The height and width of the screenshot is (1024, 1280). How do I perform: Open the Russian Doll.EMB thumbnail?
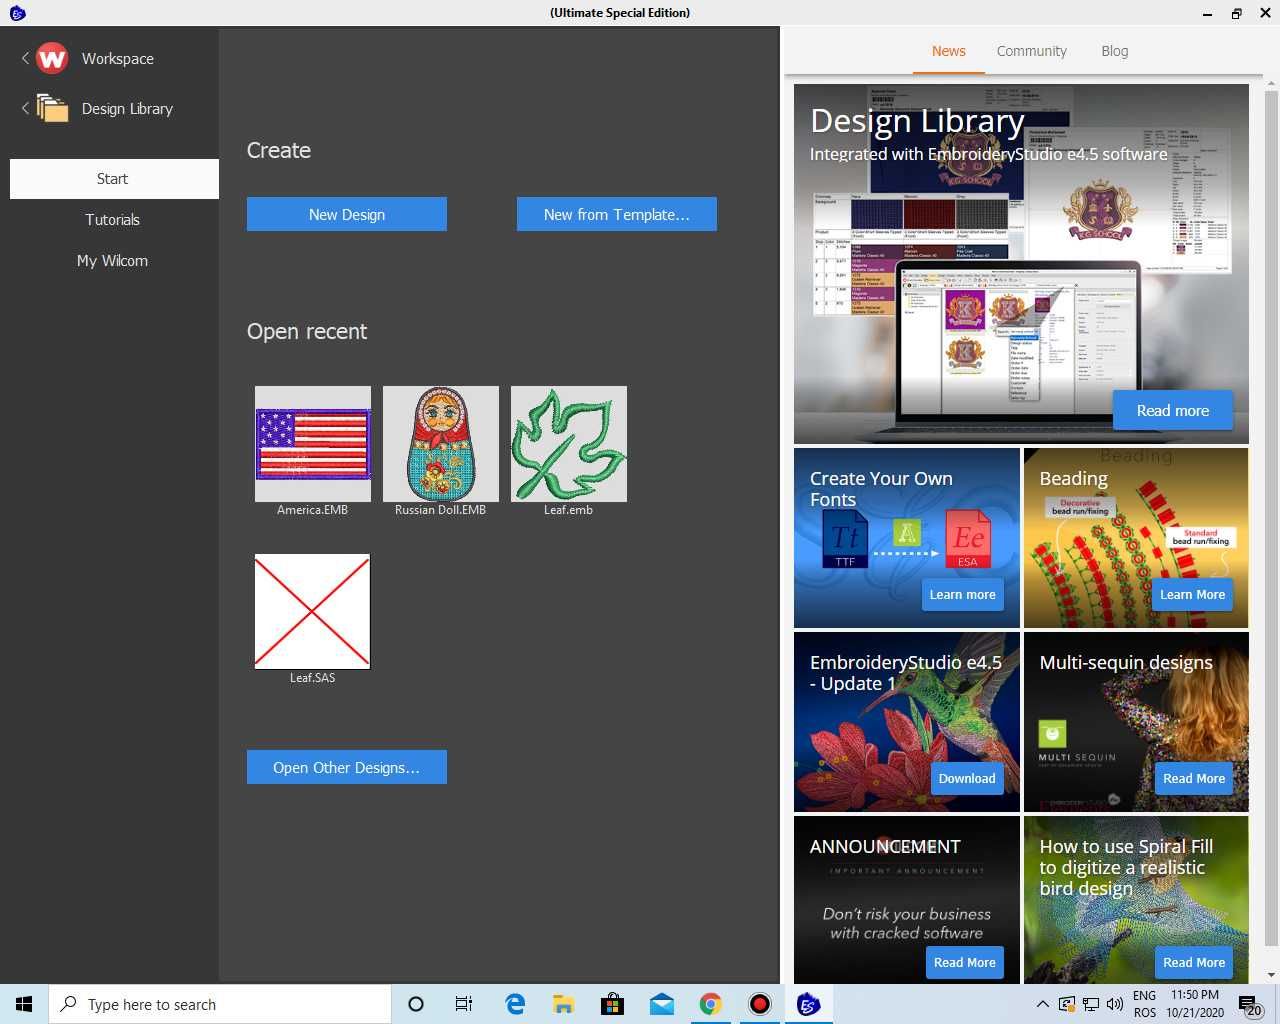tap(441, 444)
